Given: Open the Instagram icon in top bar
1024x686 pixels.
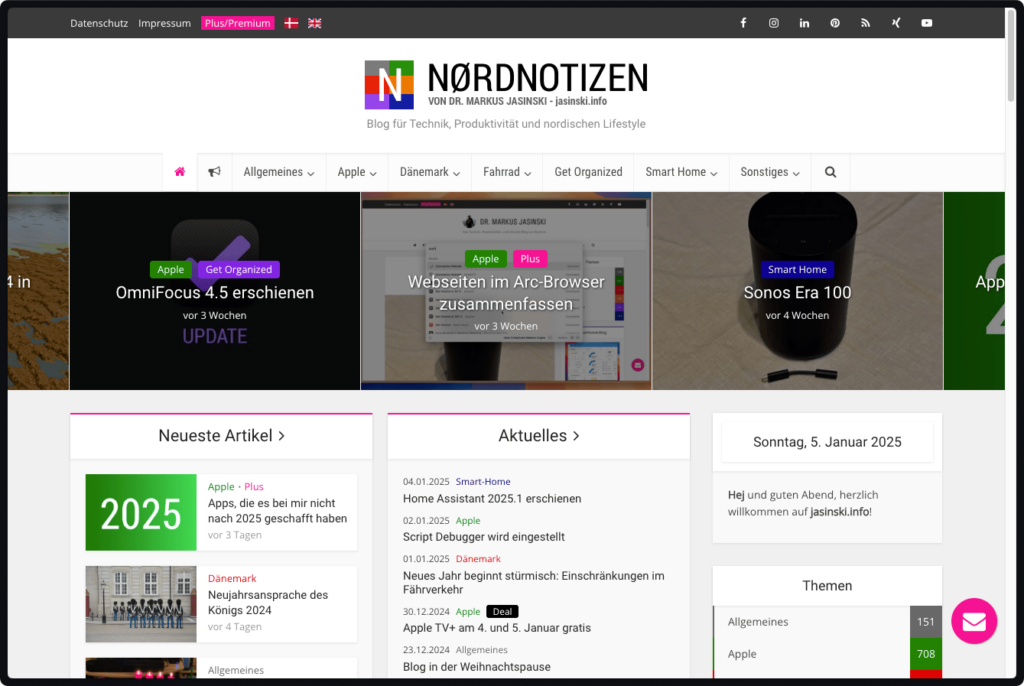Looking at the screenshot, I should [x=773, y=23].
